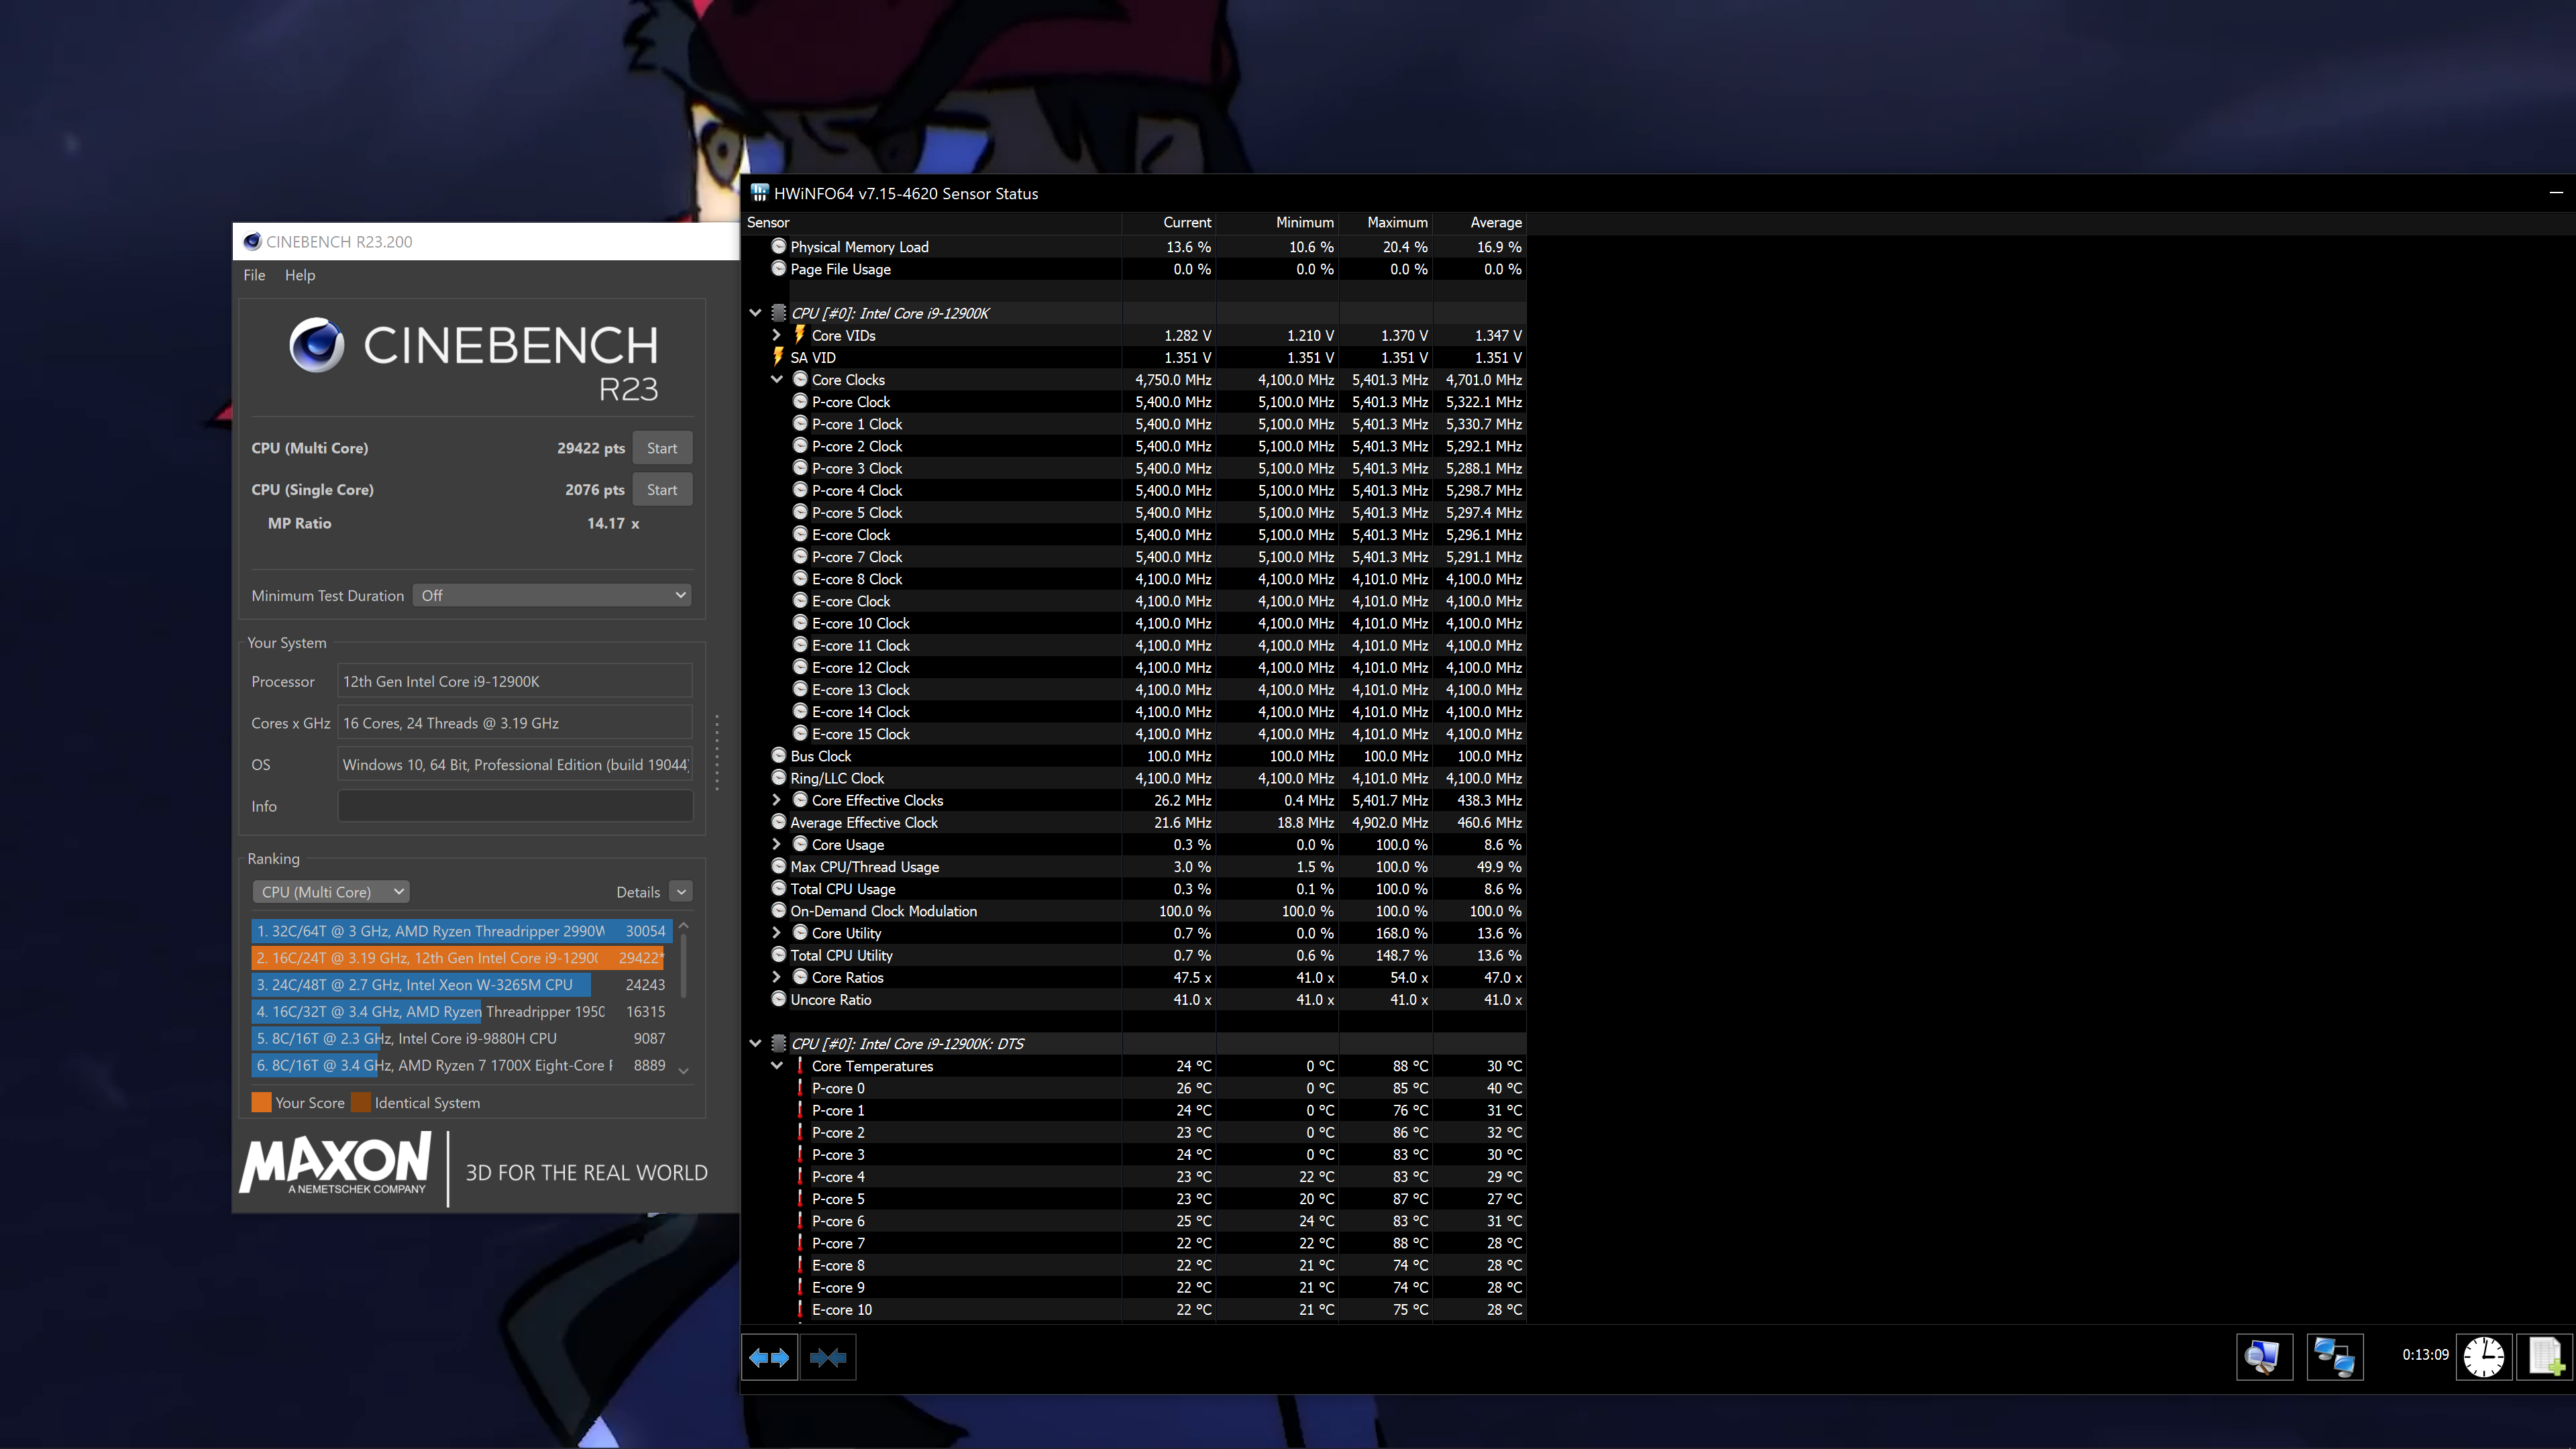This screenshot has width=2576, height=1449.
Task: Click the blue expand arrows button in HWiNFO
Action: (x=769, y=1357)
